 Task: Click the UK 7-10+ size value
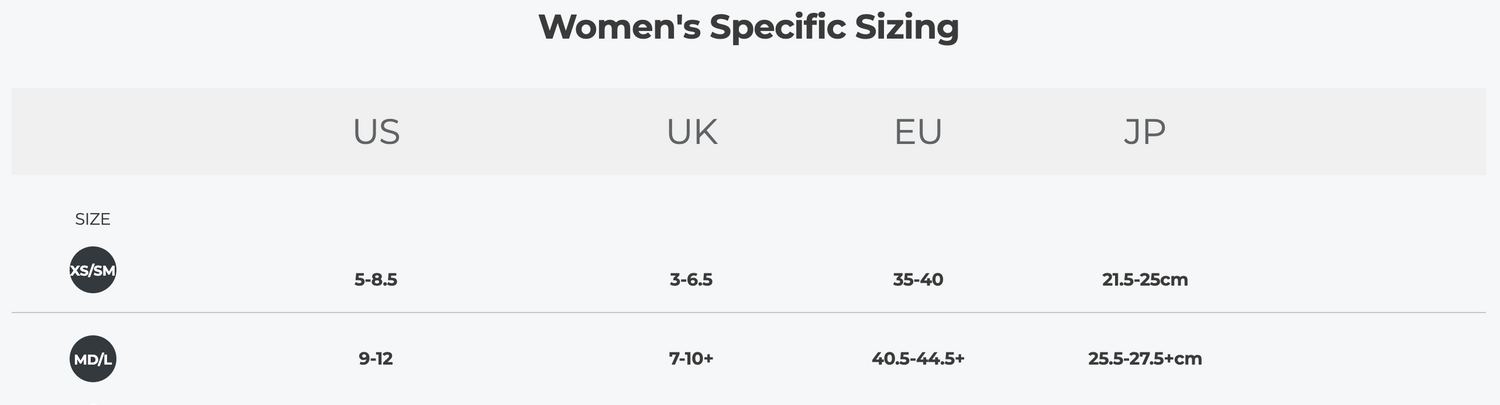pos(691,358)
